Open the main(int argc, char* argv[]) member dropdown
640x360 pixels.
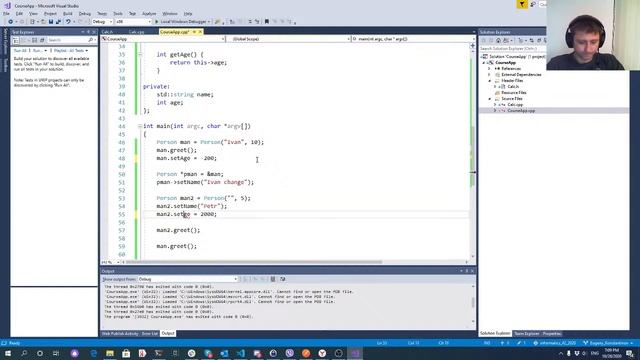click(x=413, y=39)
